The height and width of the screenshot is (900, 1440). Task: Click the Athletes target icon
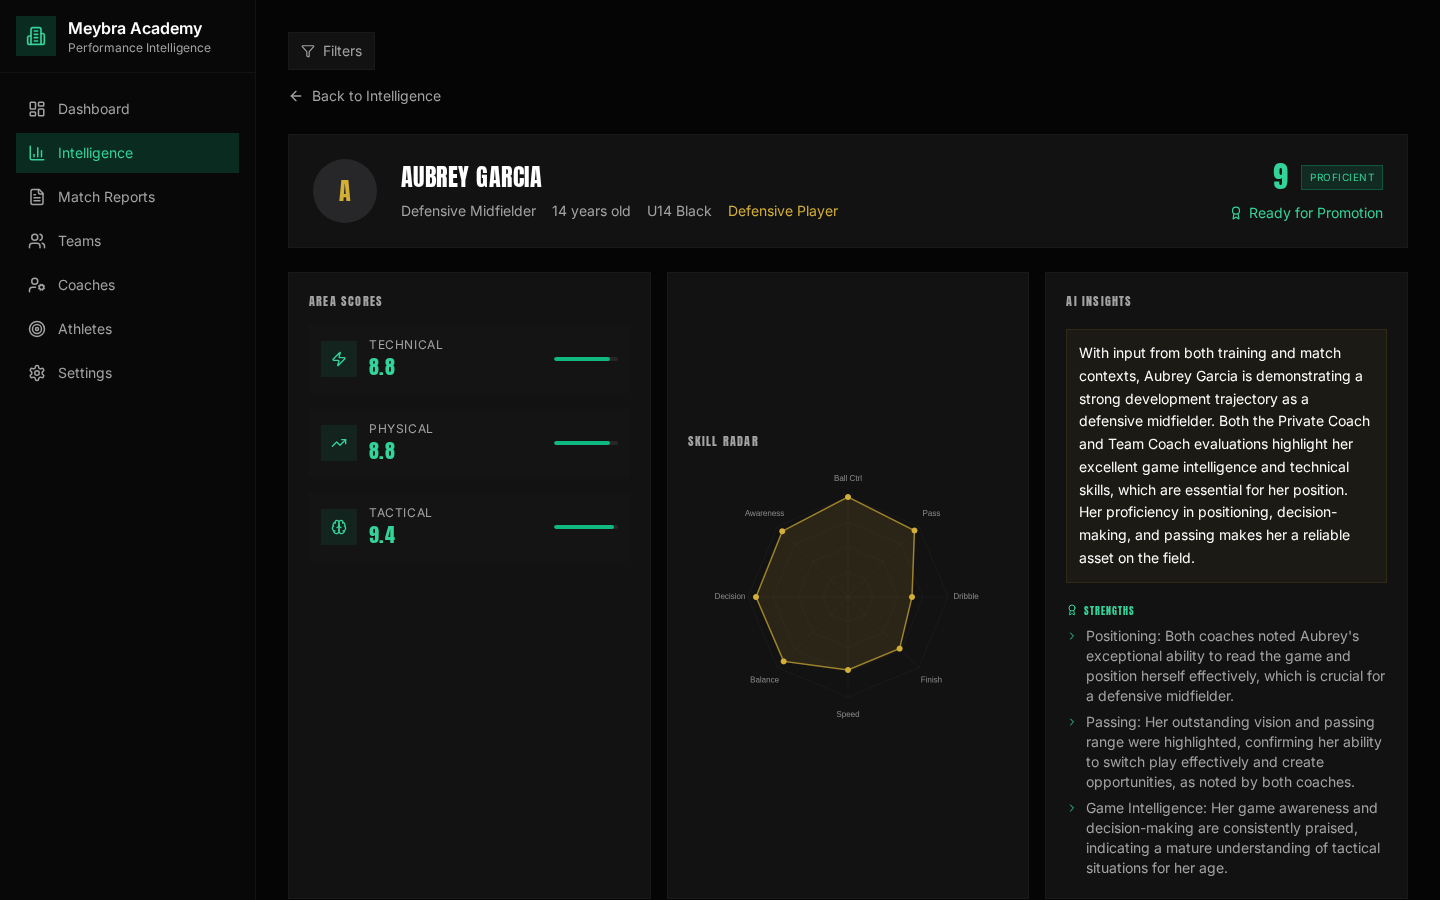37,329
